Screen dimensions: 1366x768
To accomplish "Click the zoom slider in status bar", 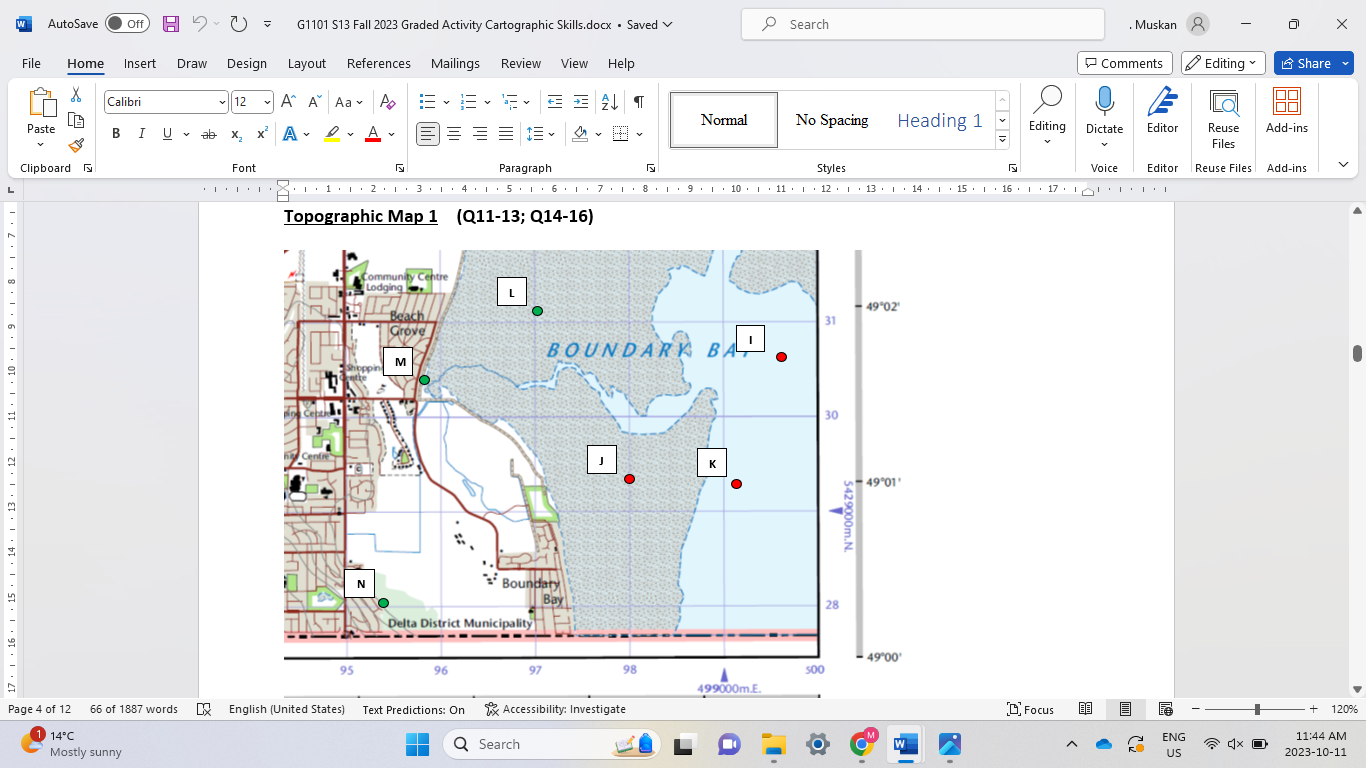I will click(1257, 709).
